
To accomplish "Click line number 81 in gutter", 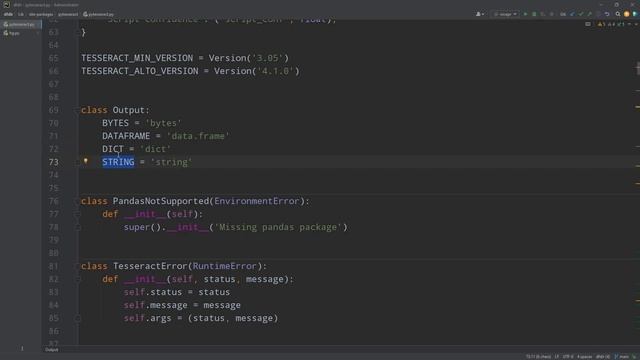I will point(53,266).
